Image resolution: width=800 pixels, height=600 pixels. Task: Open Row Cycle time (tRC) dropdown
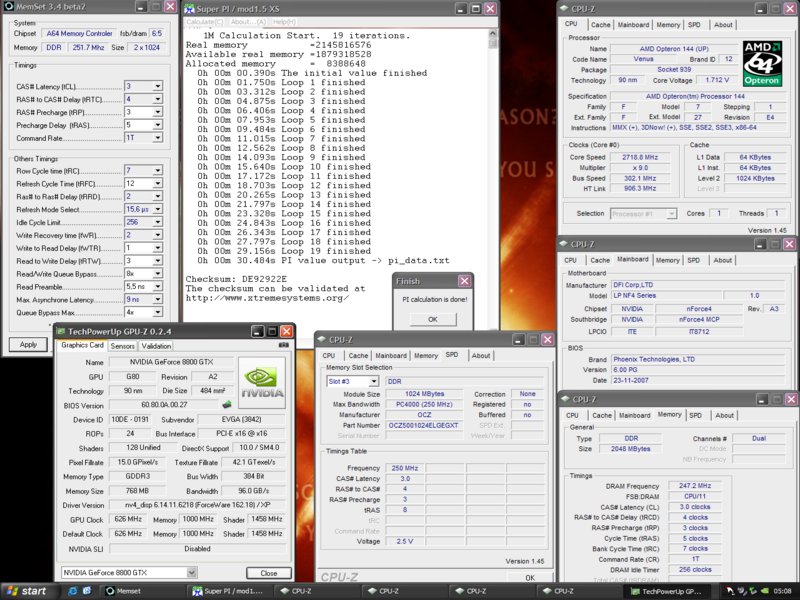click(158, 170)
